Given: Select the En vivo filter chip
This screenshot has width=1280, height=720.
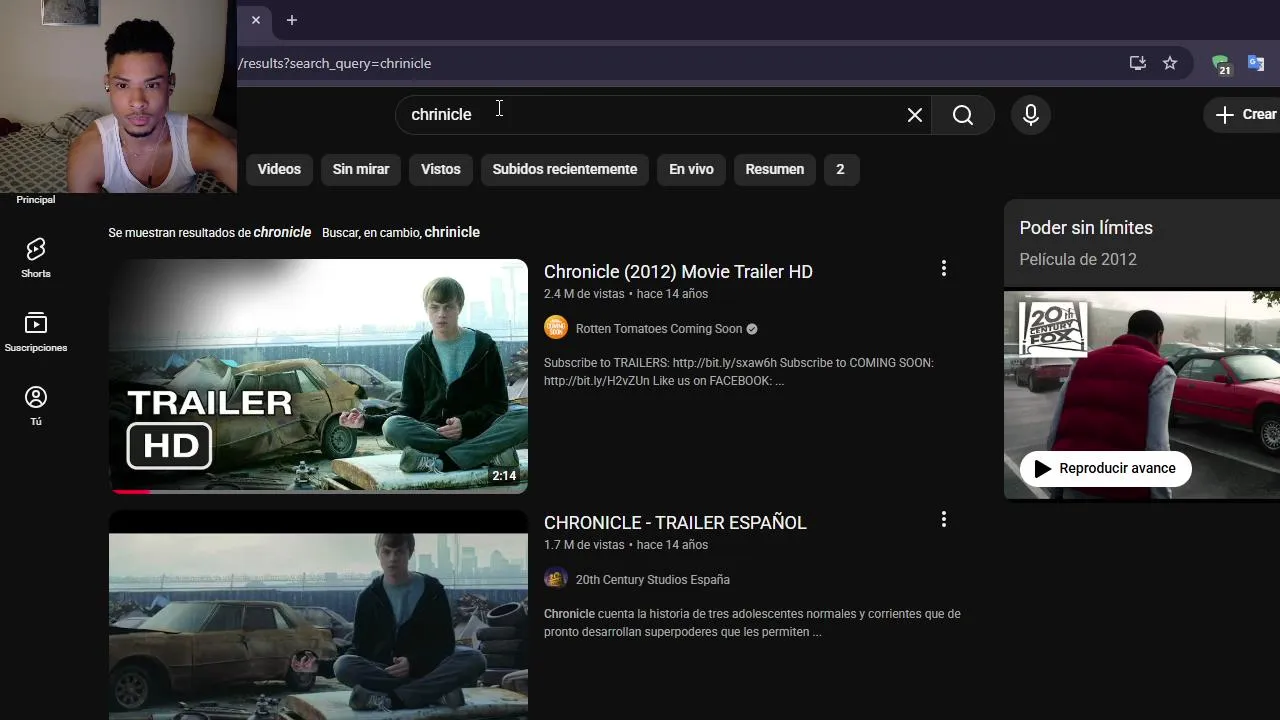Looking at the screenshot, I should [x=691, y=169].
